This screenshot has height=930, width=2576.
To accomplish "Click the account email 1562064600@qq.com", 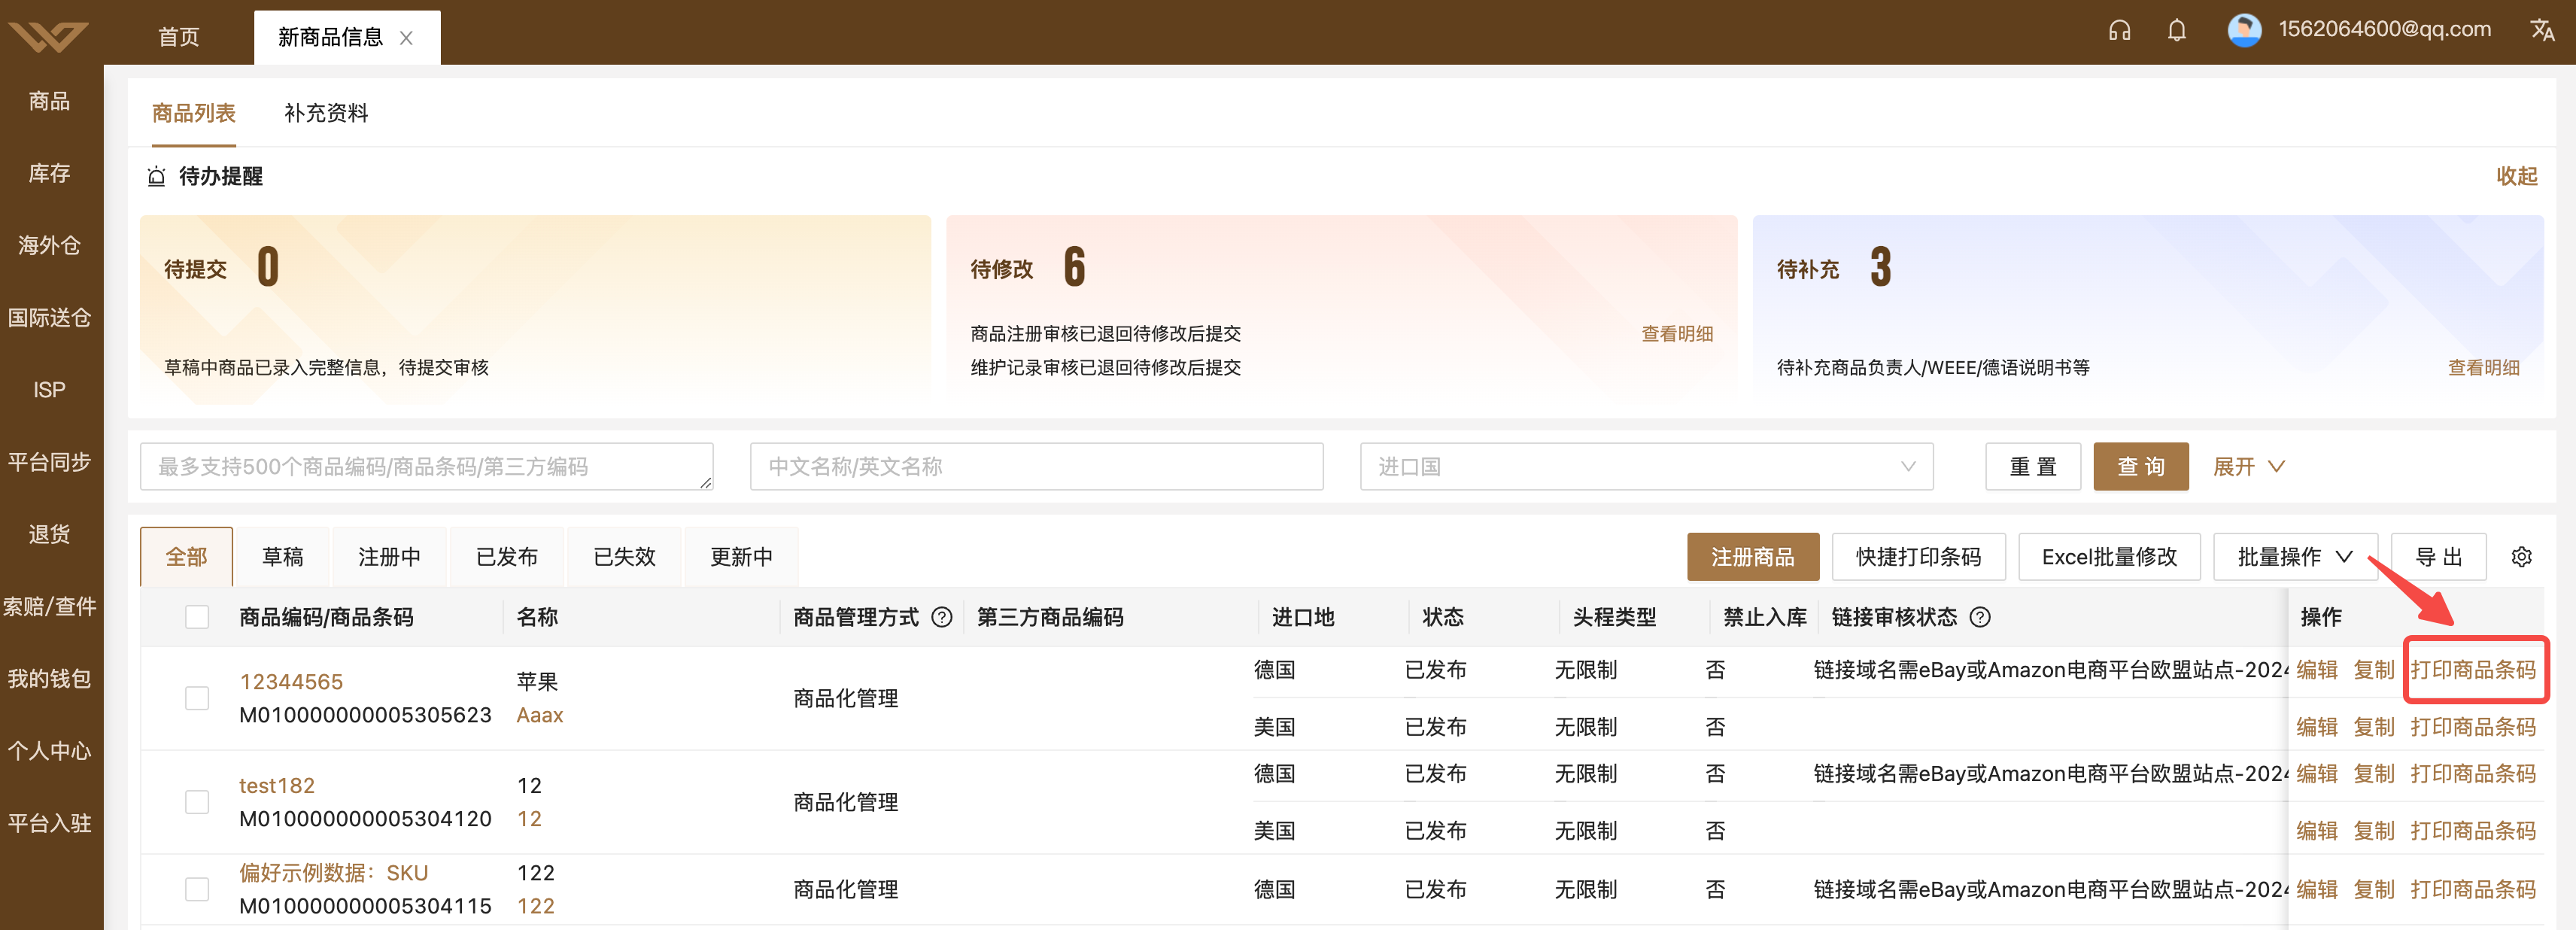I will [2384, 29].
